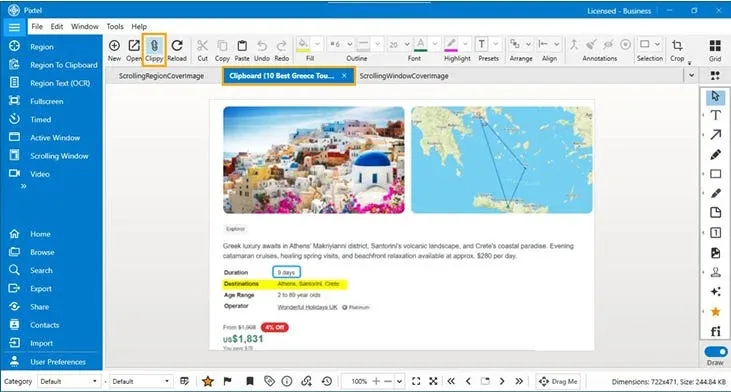731x392 pixels.
Task: Open the Window menu
Action: tap(84, 27)
